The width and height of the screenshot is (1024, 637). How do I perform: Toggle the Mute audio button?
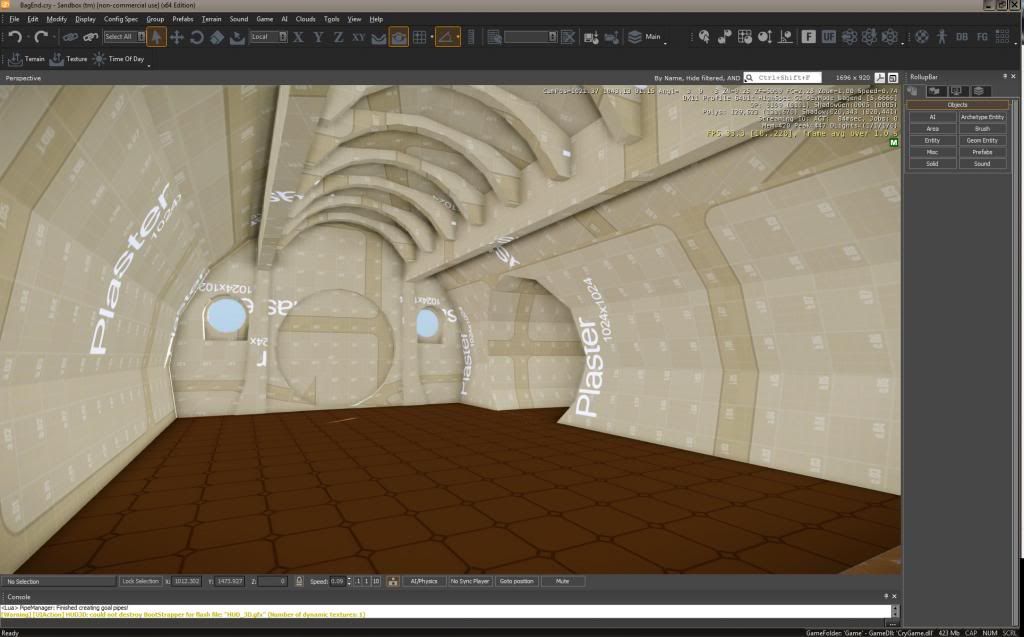coord(562,581)
